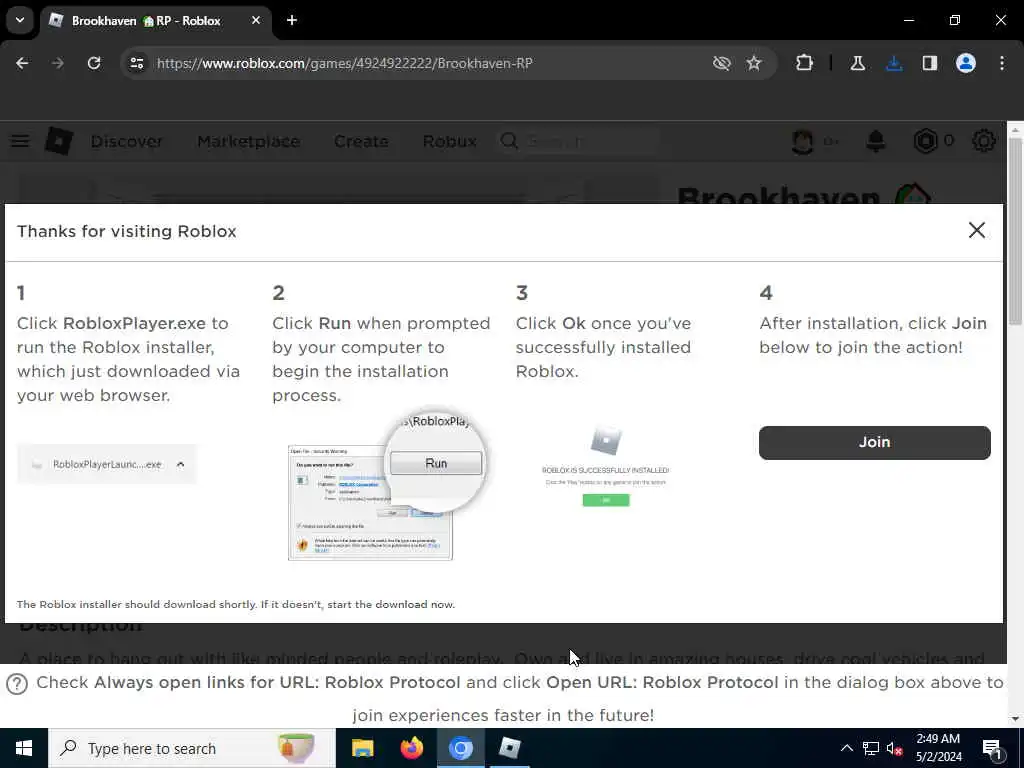This screenshot has height=768, width=1024.
Task: Bookmark this page with the star icon
Action: point(754,63)
